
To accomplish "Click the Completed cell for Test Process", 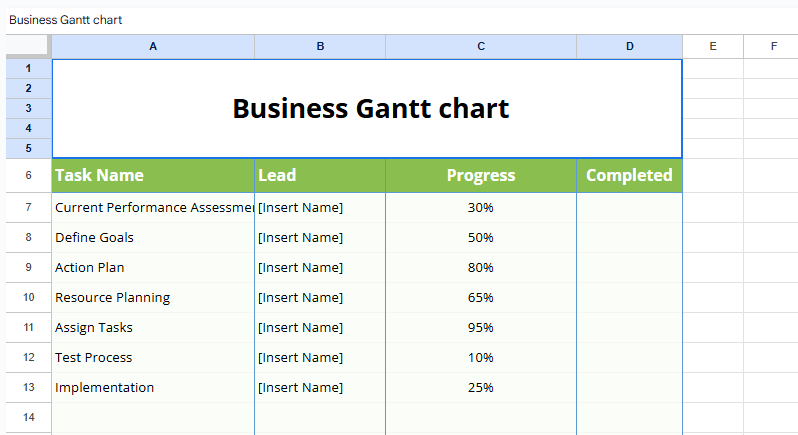I will [x=629, y=358].
